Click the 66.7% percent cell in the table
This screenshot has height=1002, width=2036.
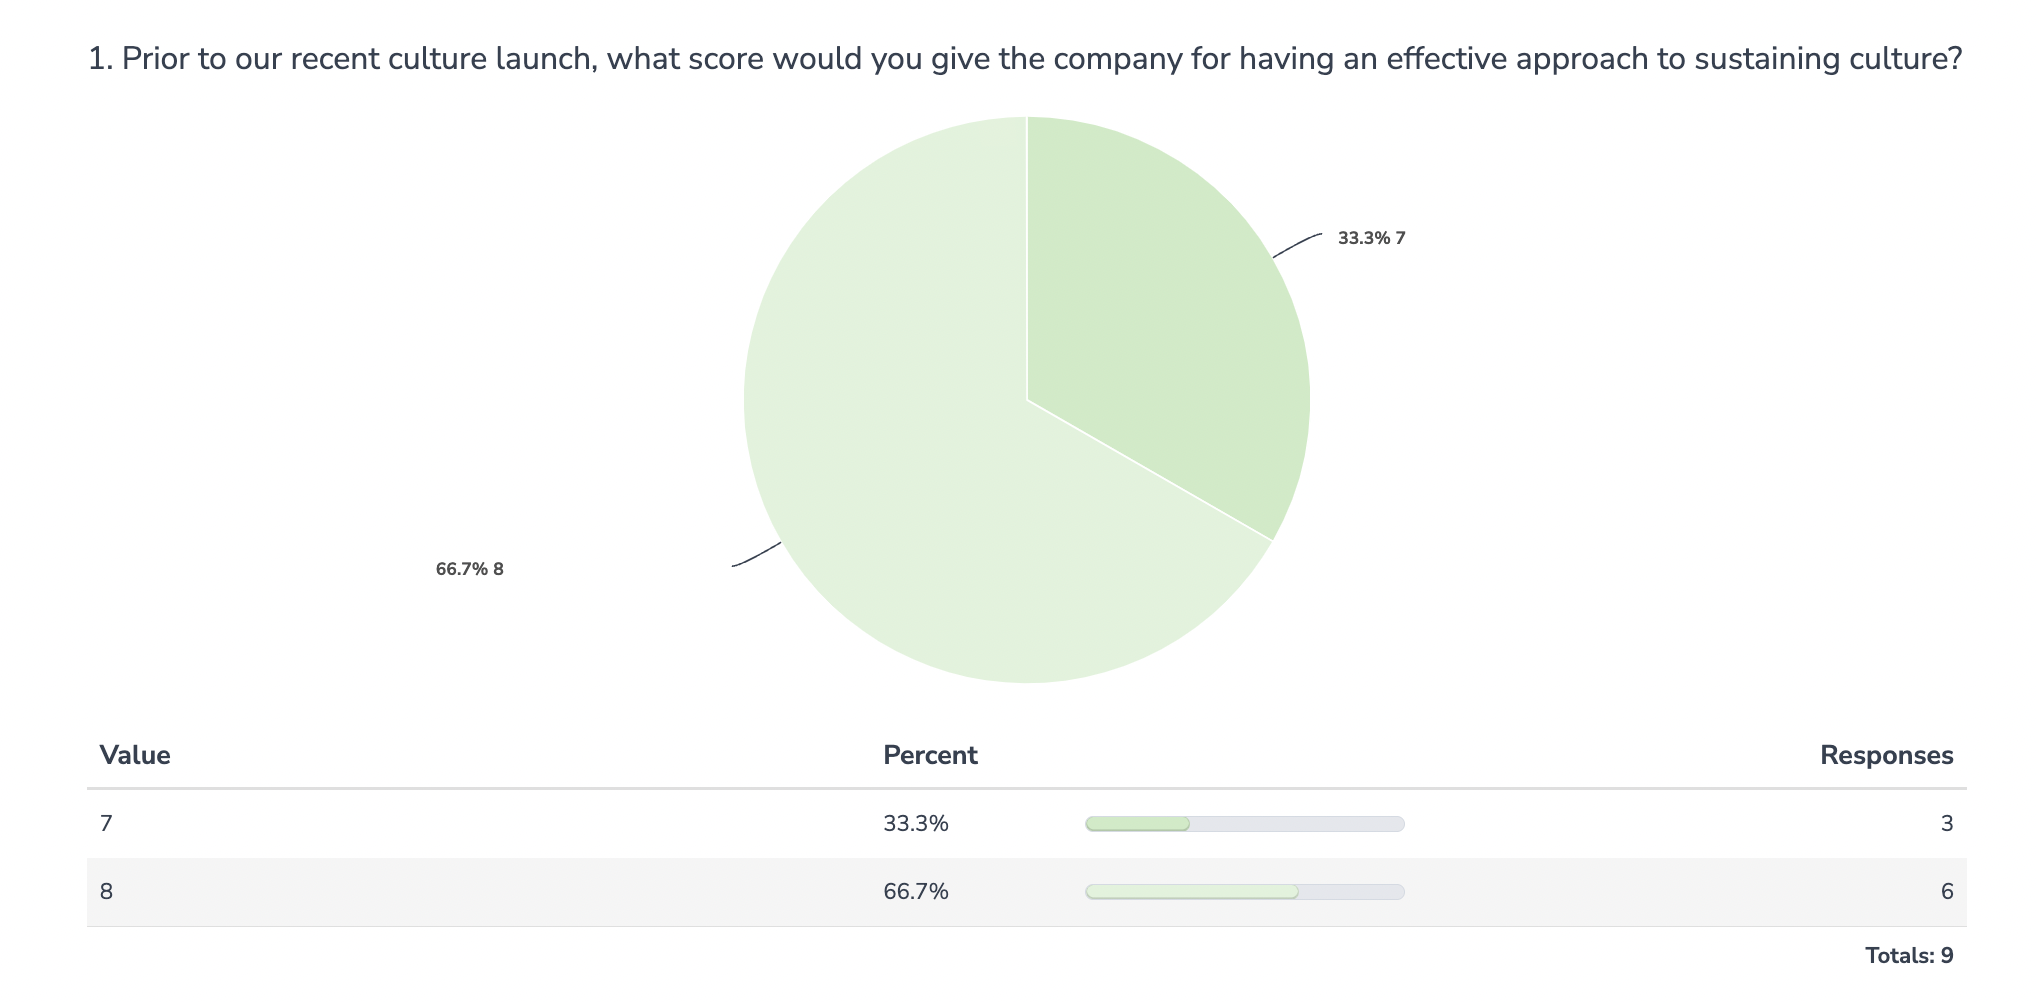pos(915,892)
